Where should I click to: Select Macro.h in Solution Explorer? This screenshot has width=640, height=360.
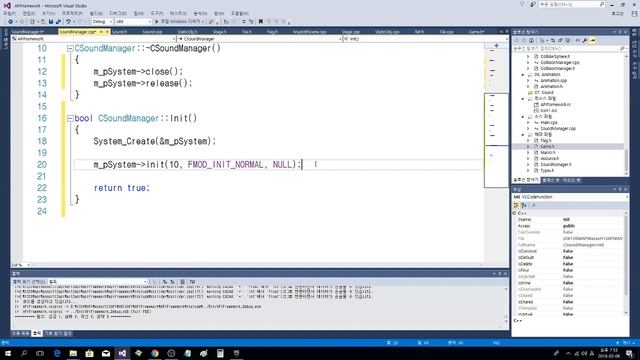point(548,152)
